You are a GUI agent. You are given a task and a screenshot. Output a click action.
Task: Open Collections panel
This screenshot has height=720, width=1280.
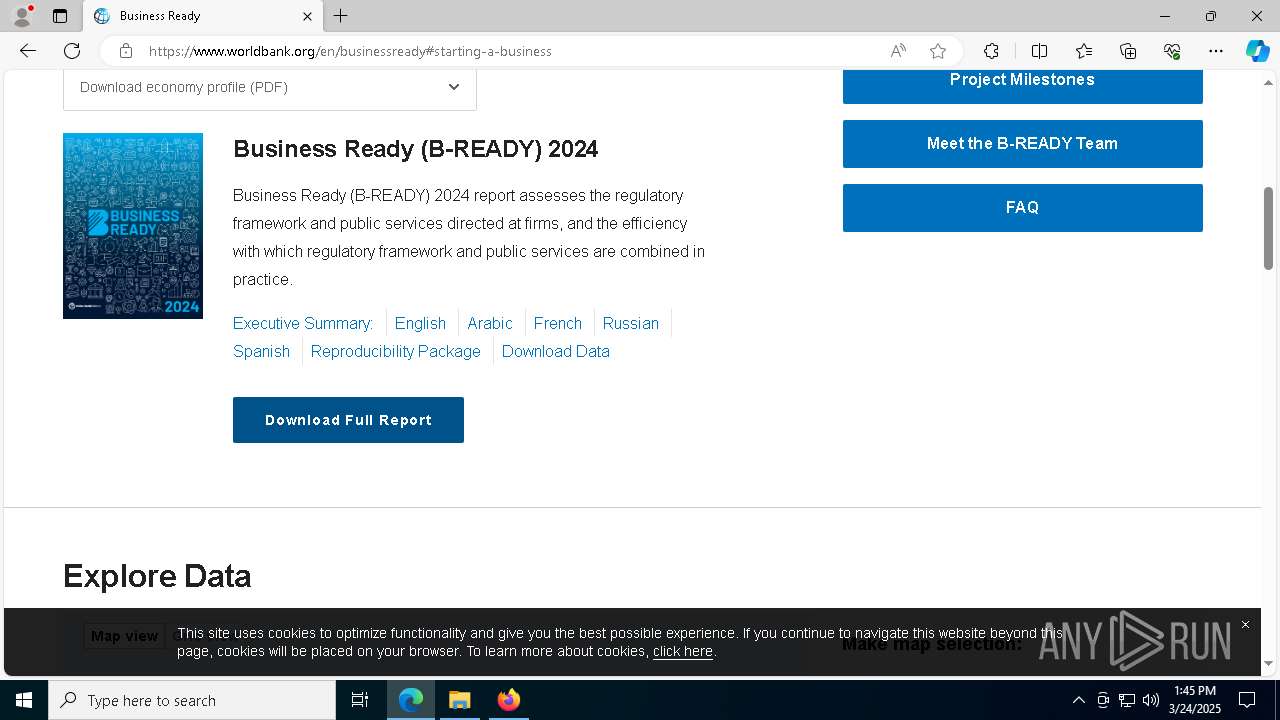1128,51
